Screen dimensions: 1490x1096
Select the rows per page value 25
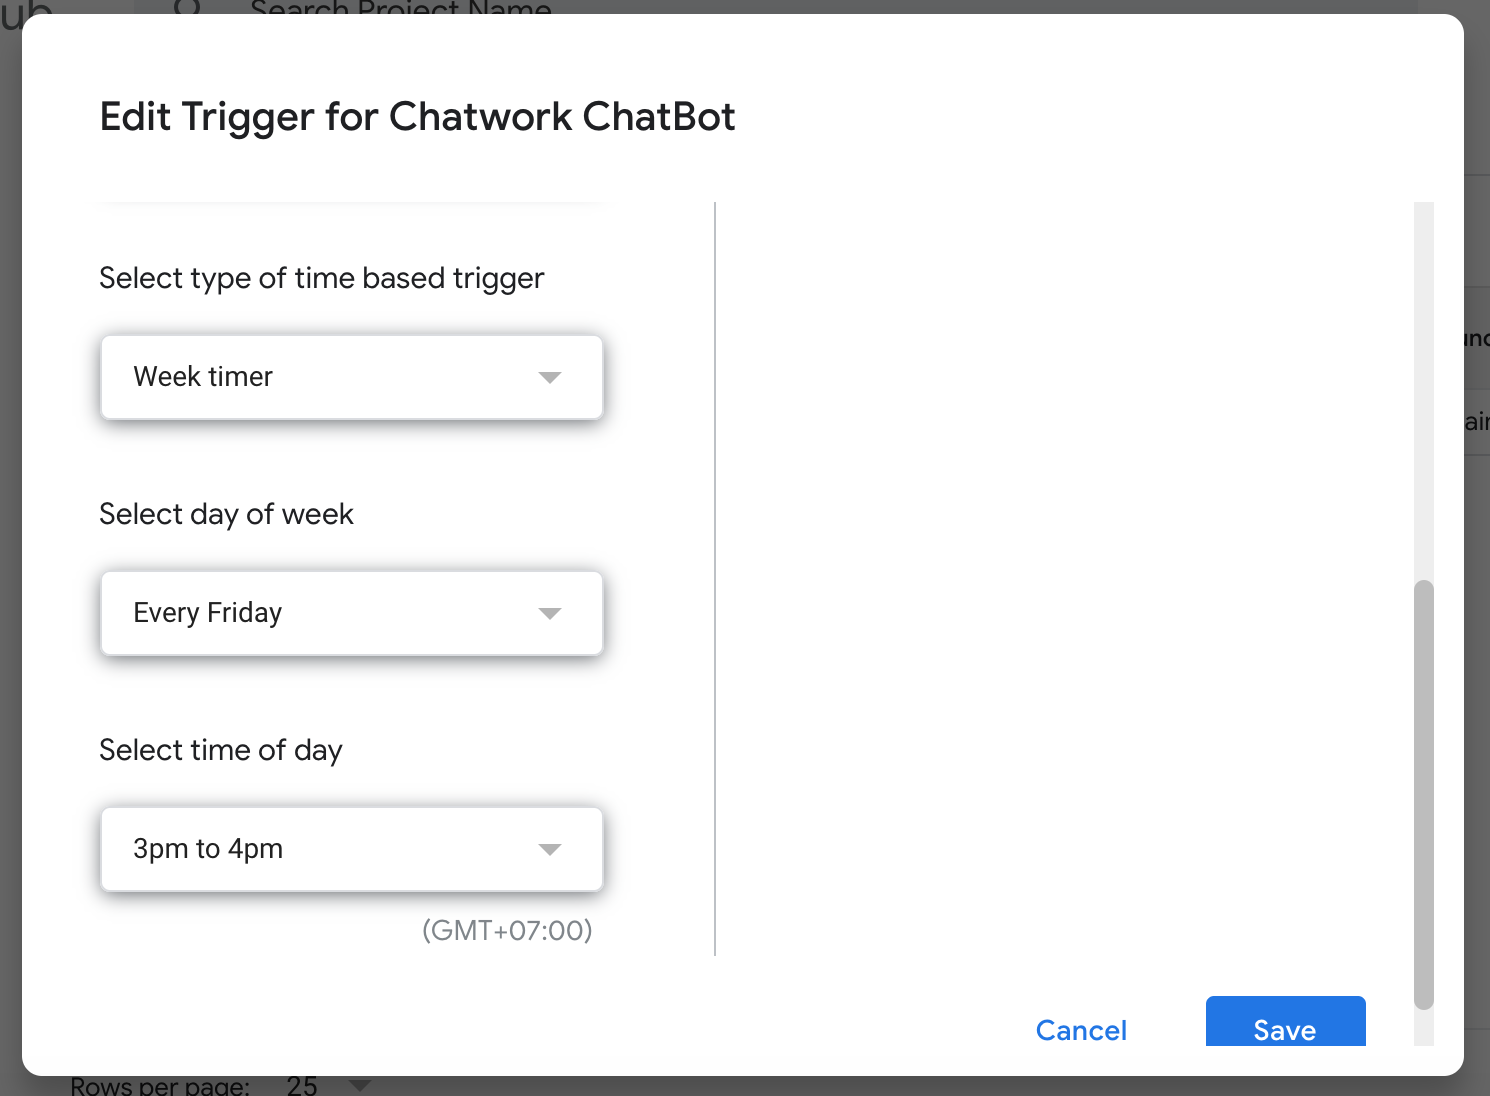tap(301, 1086)
